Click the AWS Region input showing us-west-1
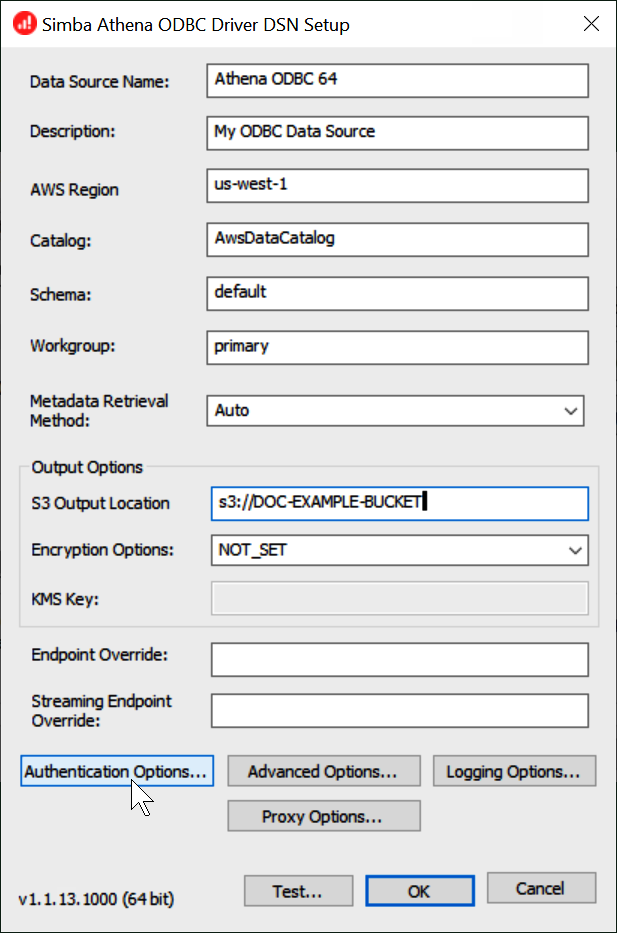Image resolution: width=617 pixels, height=933 pixels. (x=396, y=186)
